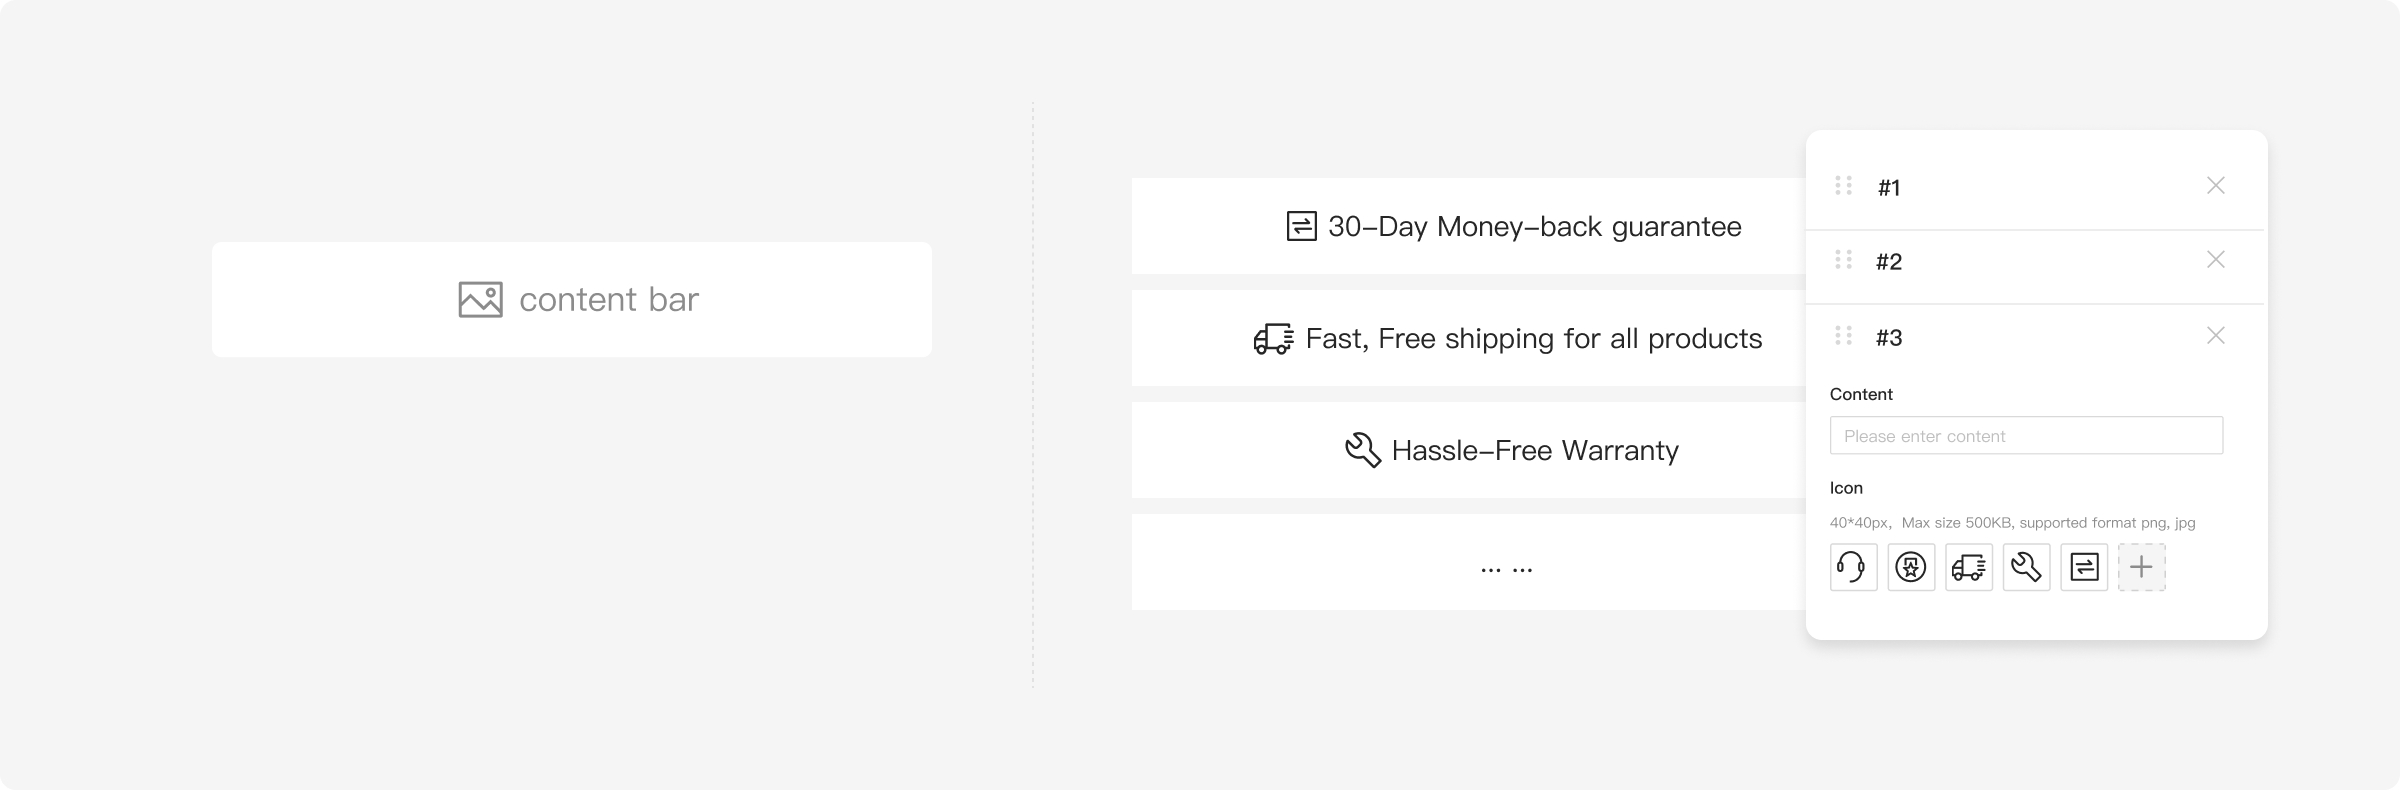
Task: Select the headset support icon
Action: 1853,567
